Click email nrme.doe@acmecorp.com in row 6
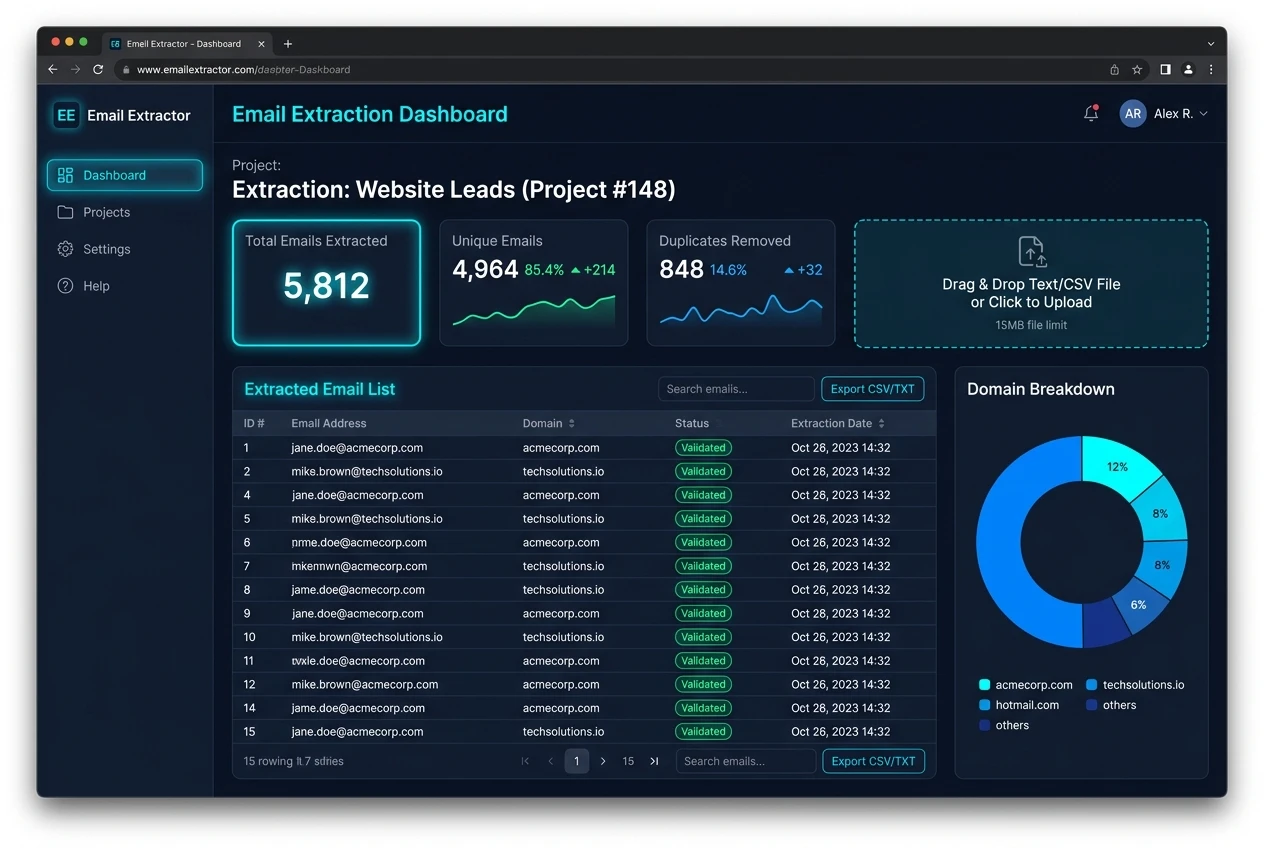1264x848 pixels. point(359,543)
